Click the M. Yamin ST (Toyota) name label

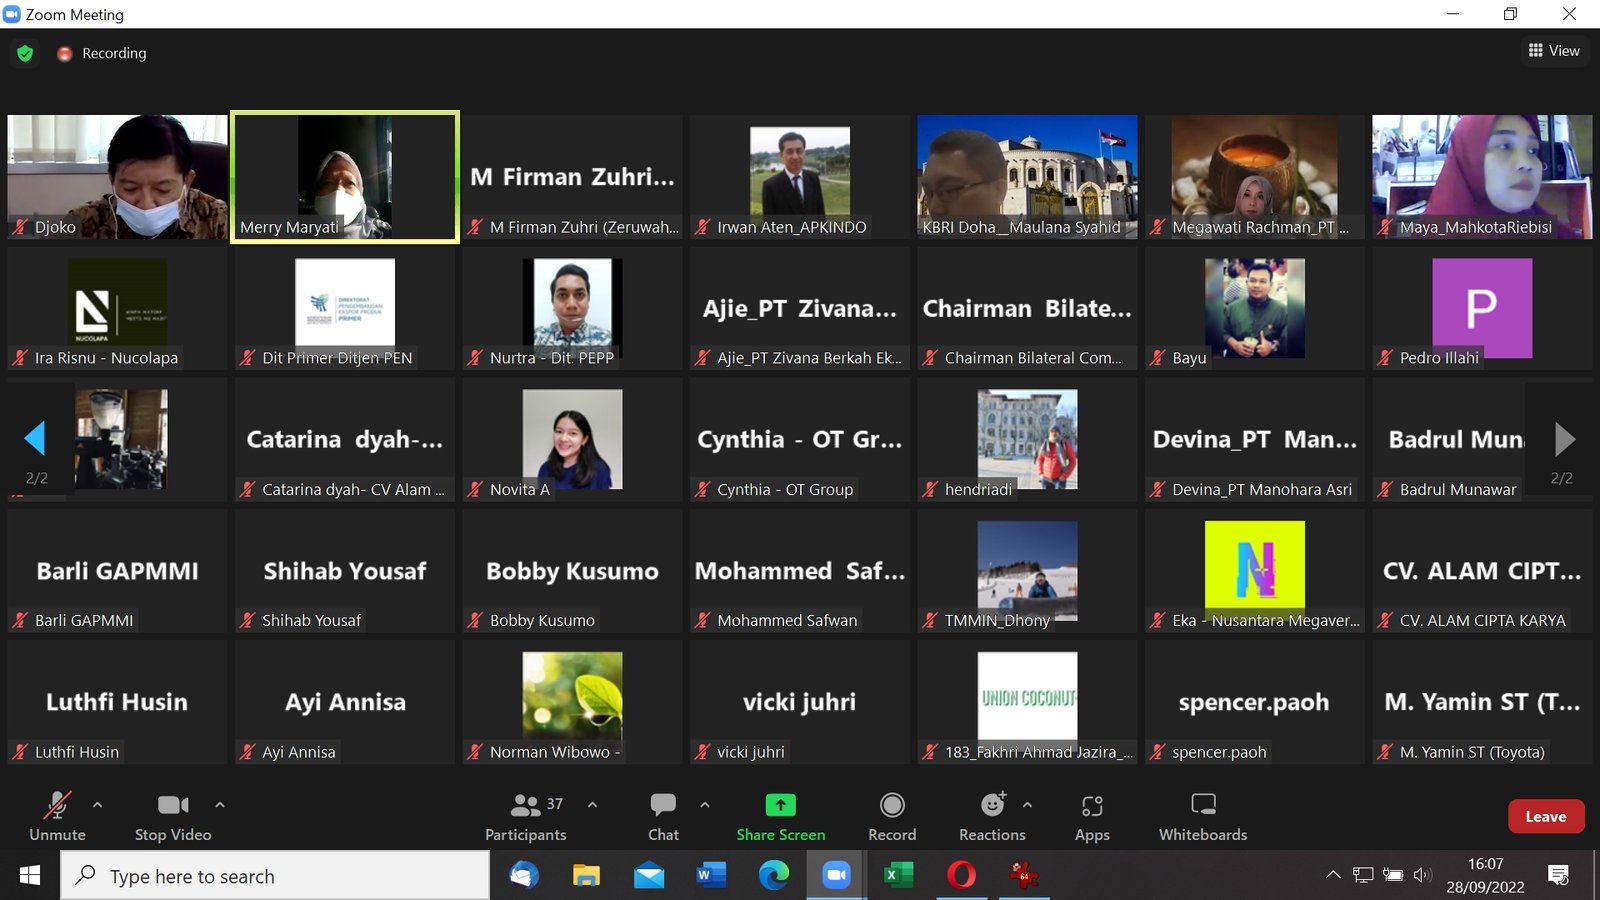click(x=1472, y=752)
